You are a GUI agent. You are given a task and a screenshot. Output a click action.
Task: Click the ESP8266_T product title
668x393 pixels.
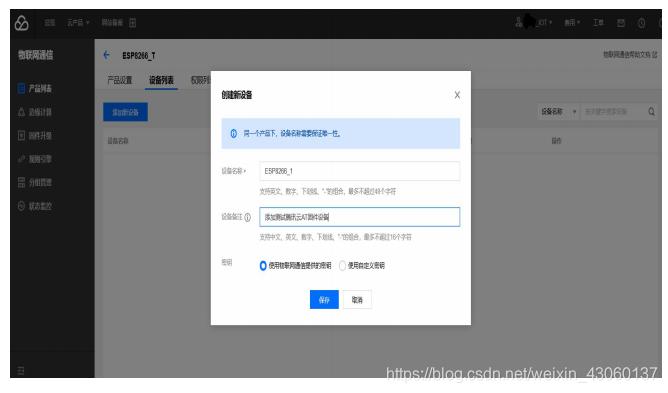pyautogui.click(x=138, y=55)
